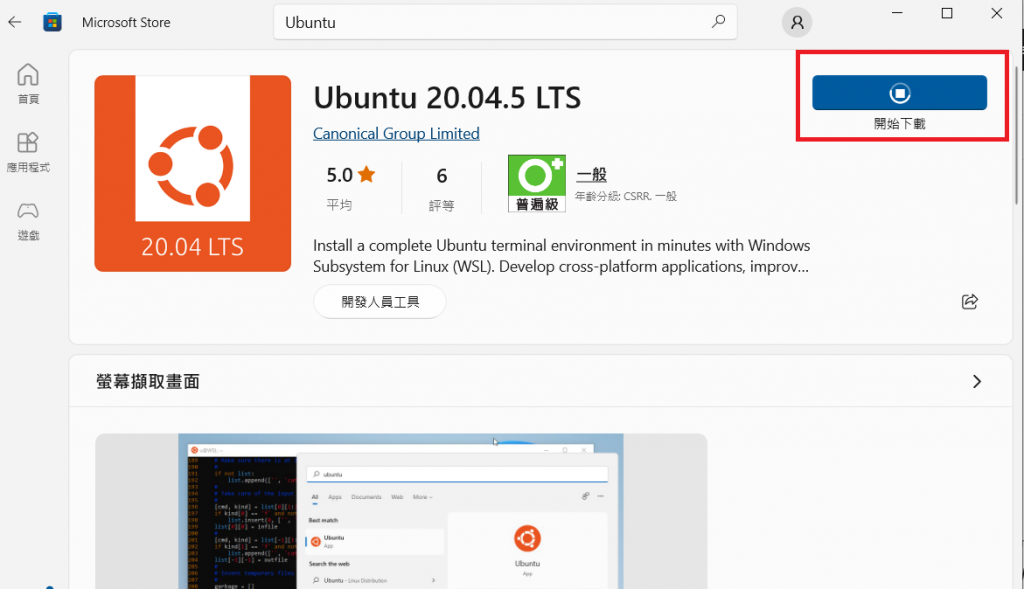Open the 應用程式 apps sidebar item
The image size is (1024, 589).
point(28,152)
